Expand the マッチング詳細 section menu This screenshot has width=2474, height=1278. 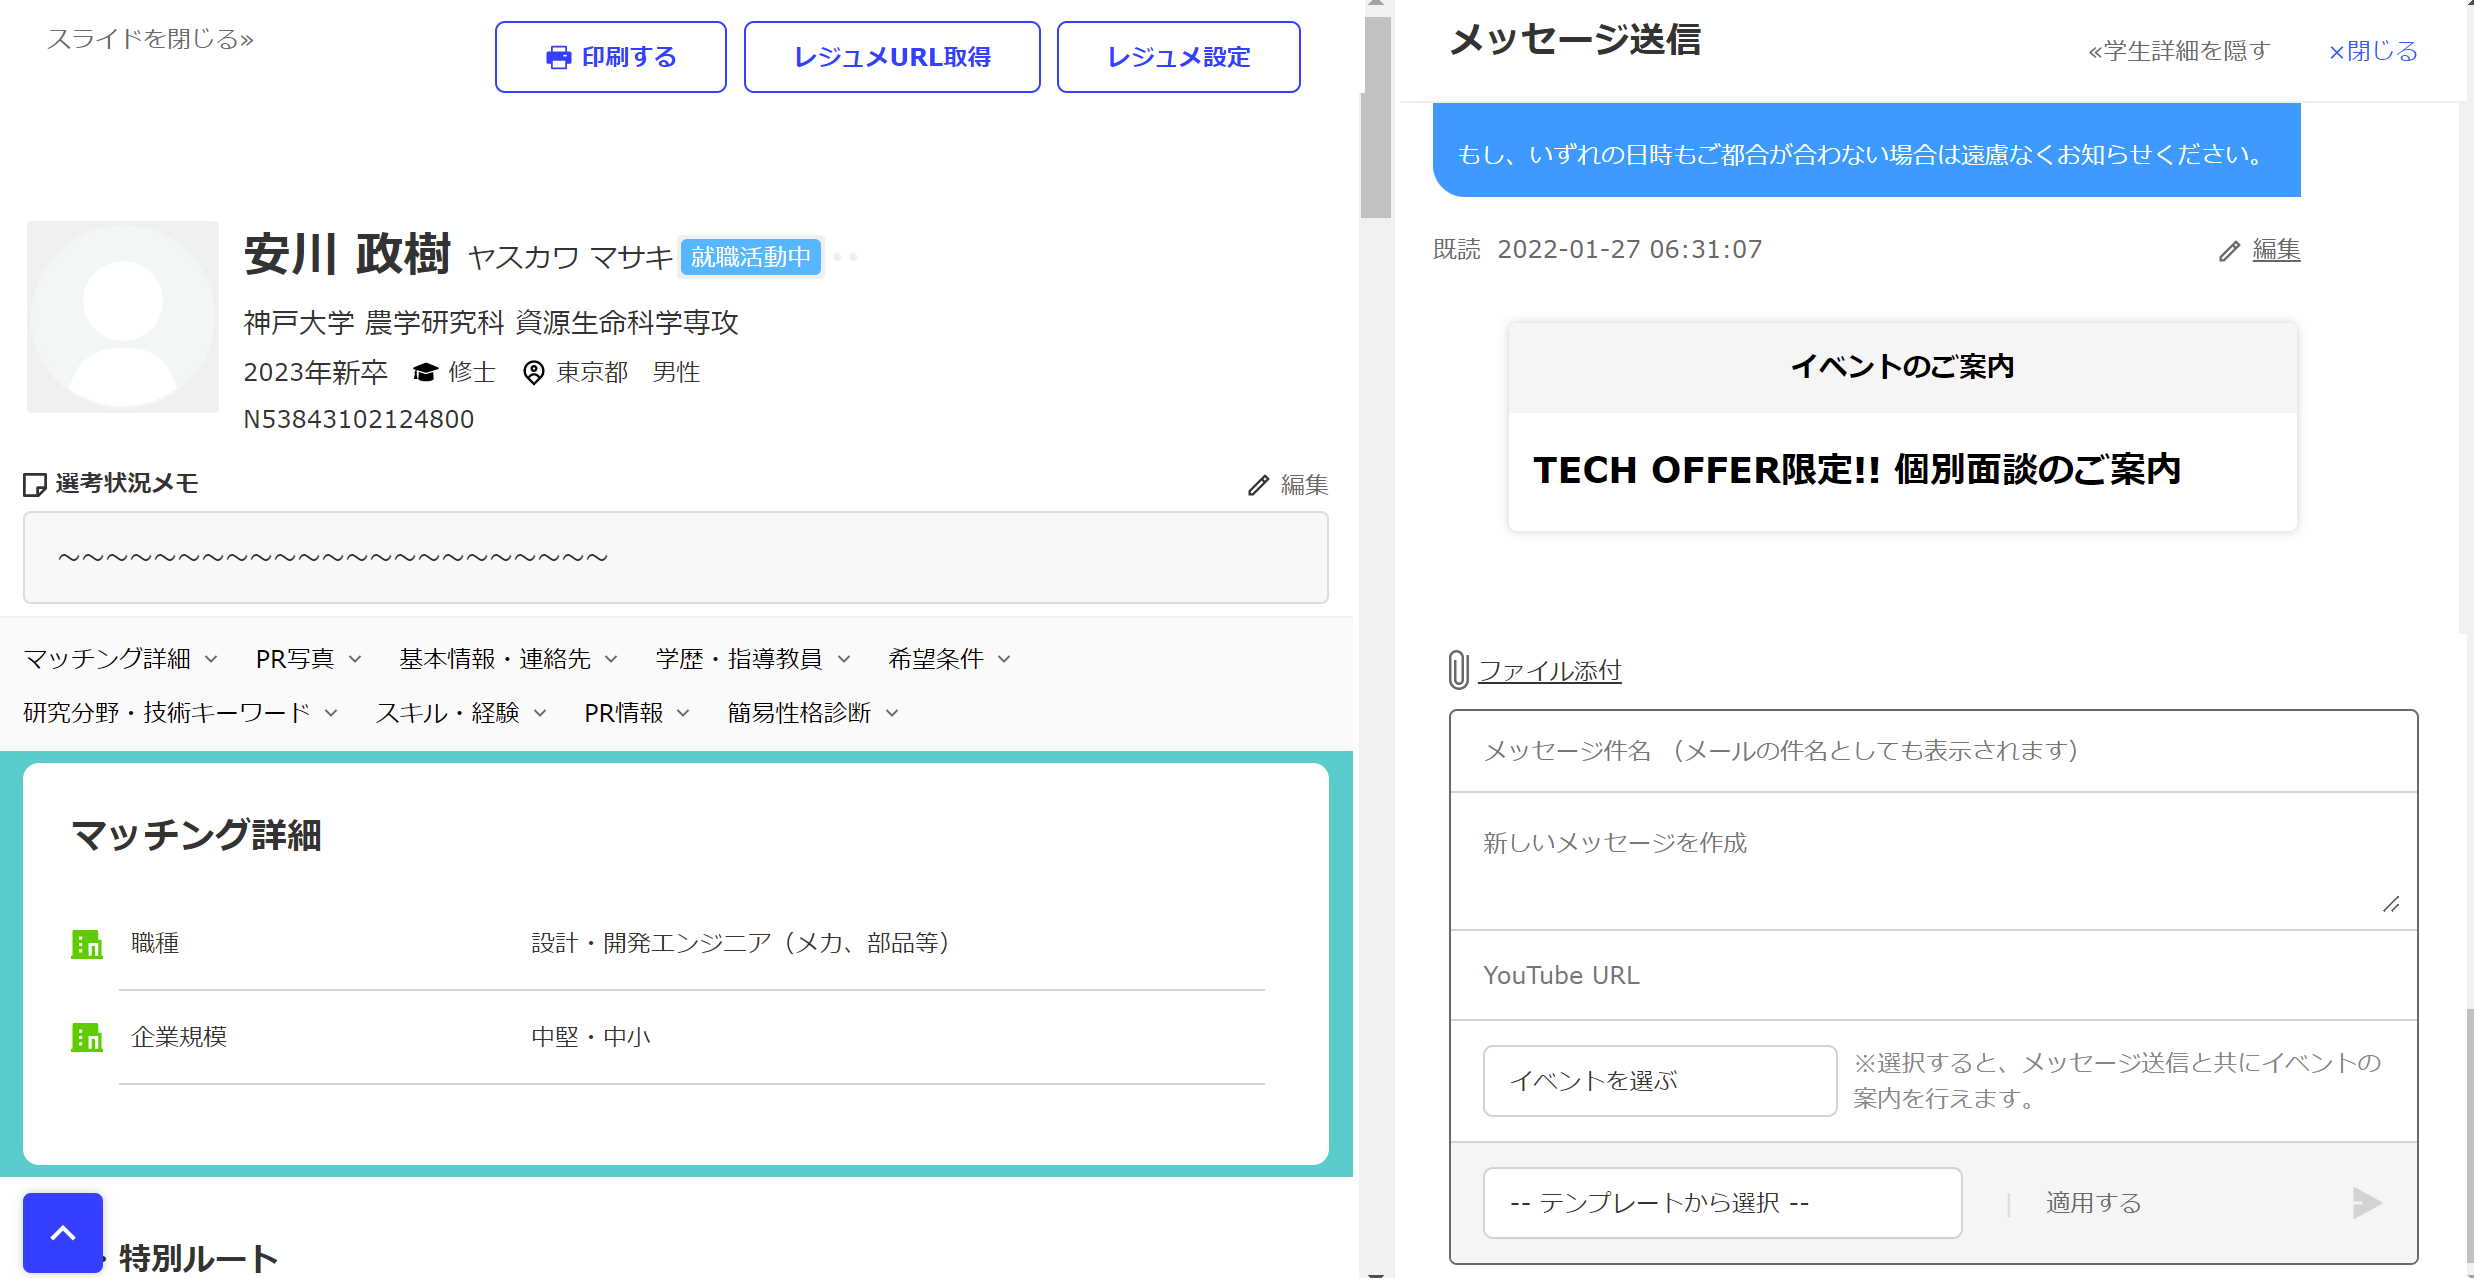[120, 659]
